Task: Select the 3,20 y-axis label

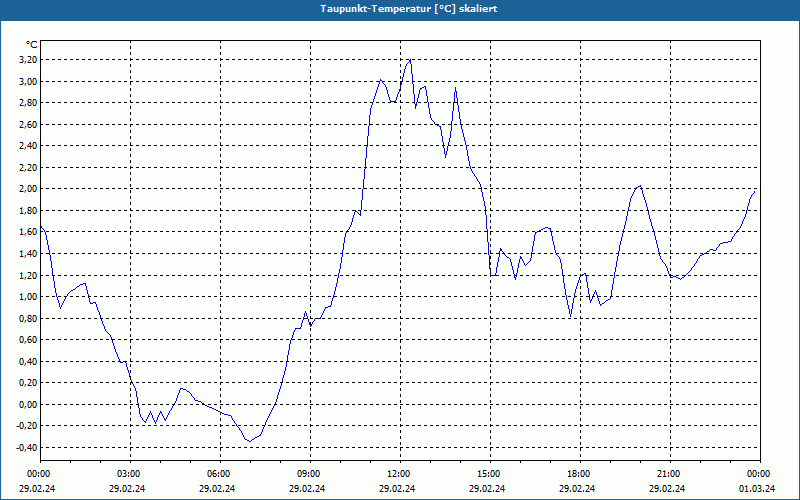Action: (28, 60)
